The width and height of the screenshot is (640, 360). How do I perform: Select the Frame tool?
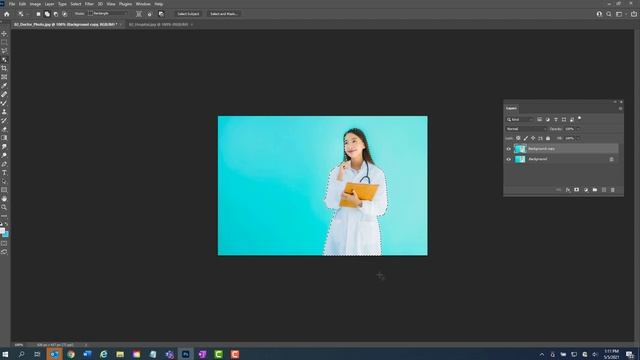click(x=4, y=77)
